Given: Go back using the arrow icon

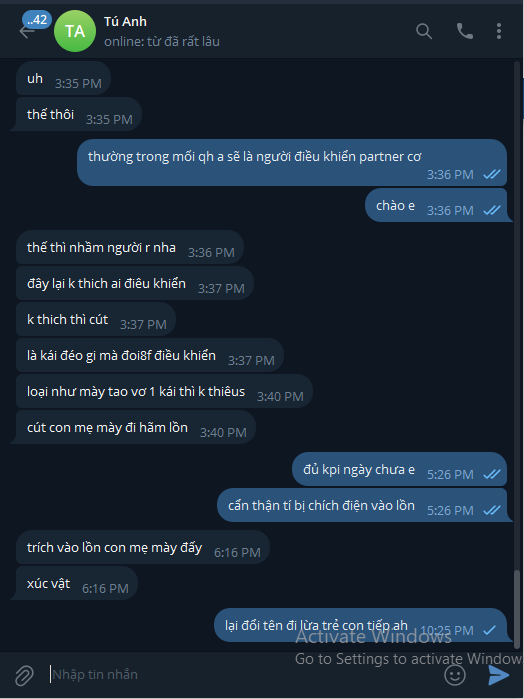Looking at the screenshot, I should tap(26, 32).
